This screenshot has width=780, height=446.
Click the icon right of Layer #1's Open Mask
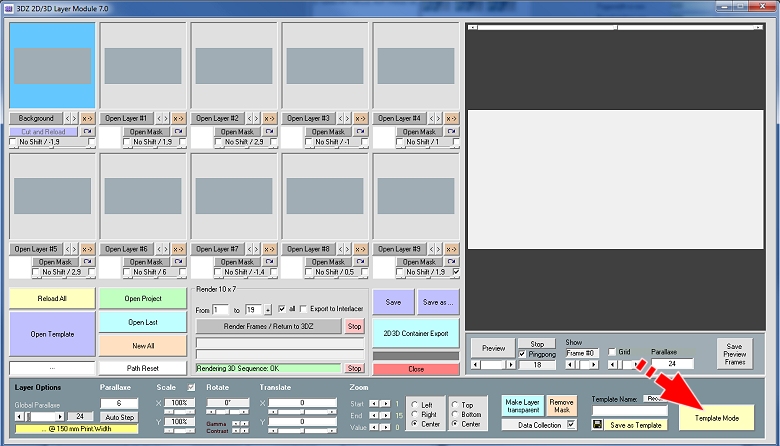point(178,131)
